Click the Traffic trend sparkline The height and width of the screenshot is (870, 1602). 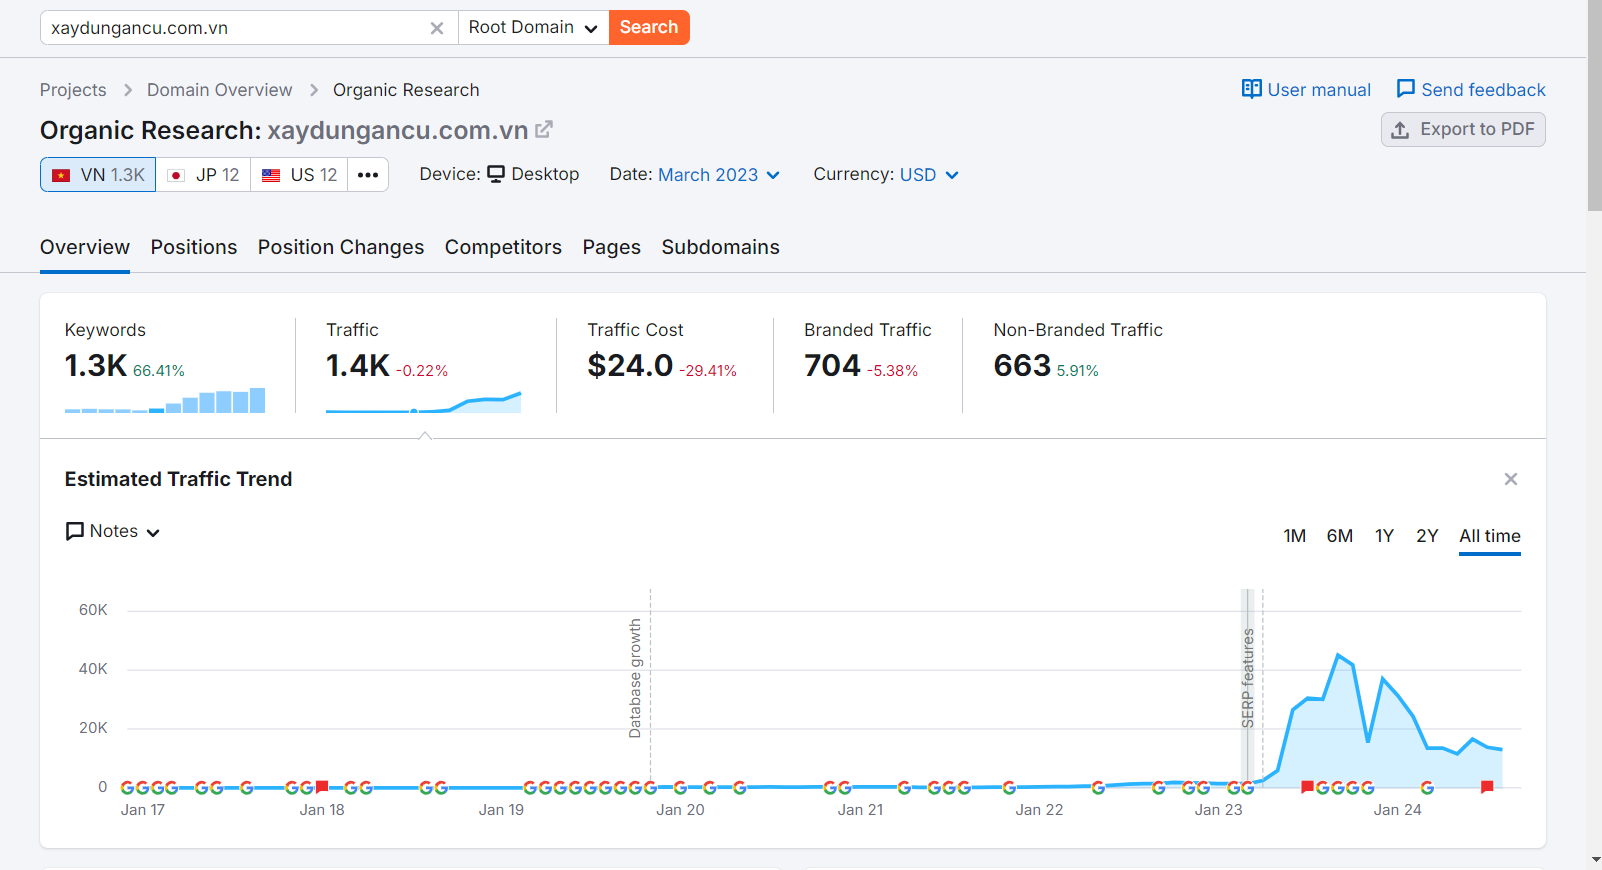click(424, 402)
